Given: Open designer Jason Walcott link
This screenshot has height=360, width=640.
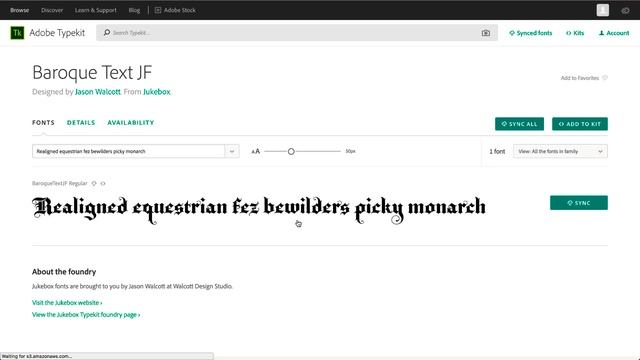Looking at the screenshot, I should (98, 92).
